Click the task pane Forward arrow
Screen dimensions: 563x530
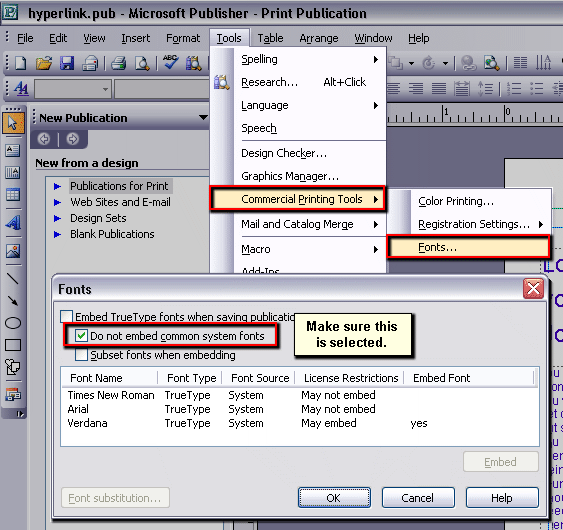73,139
